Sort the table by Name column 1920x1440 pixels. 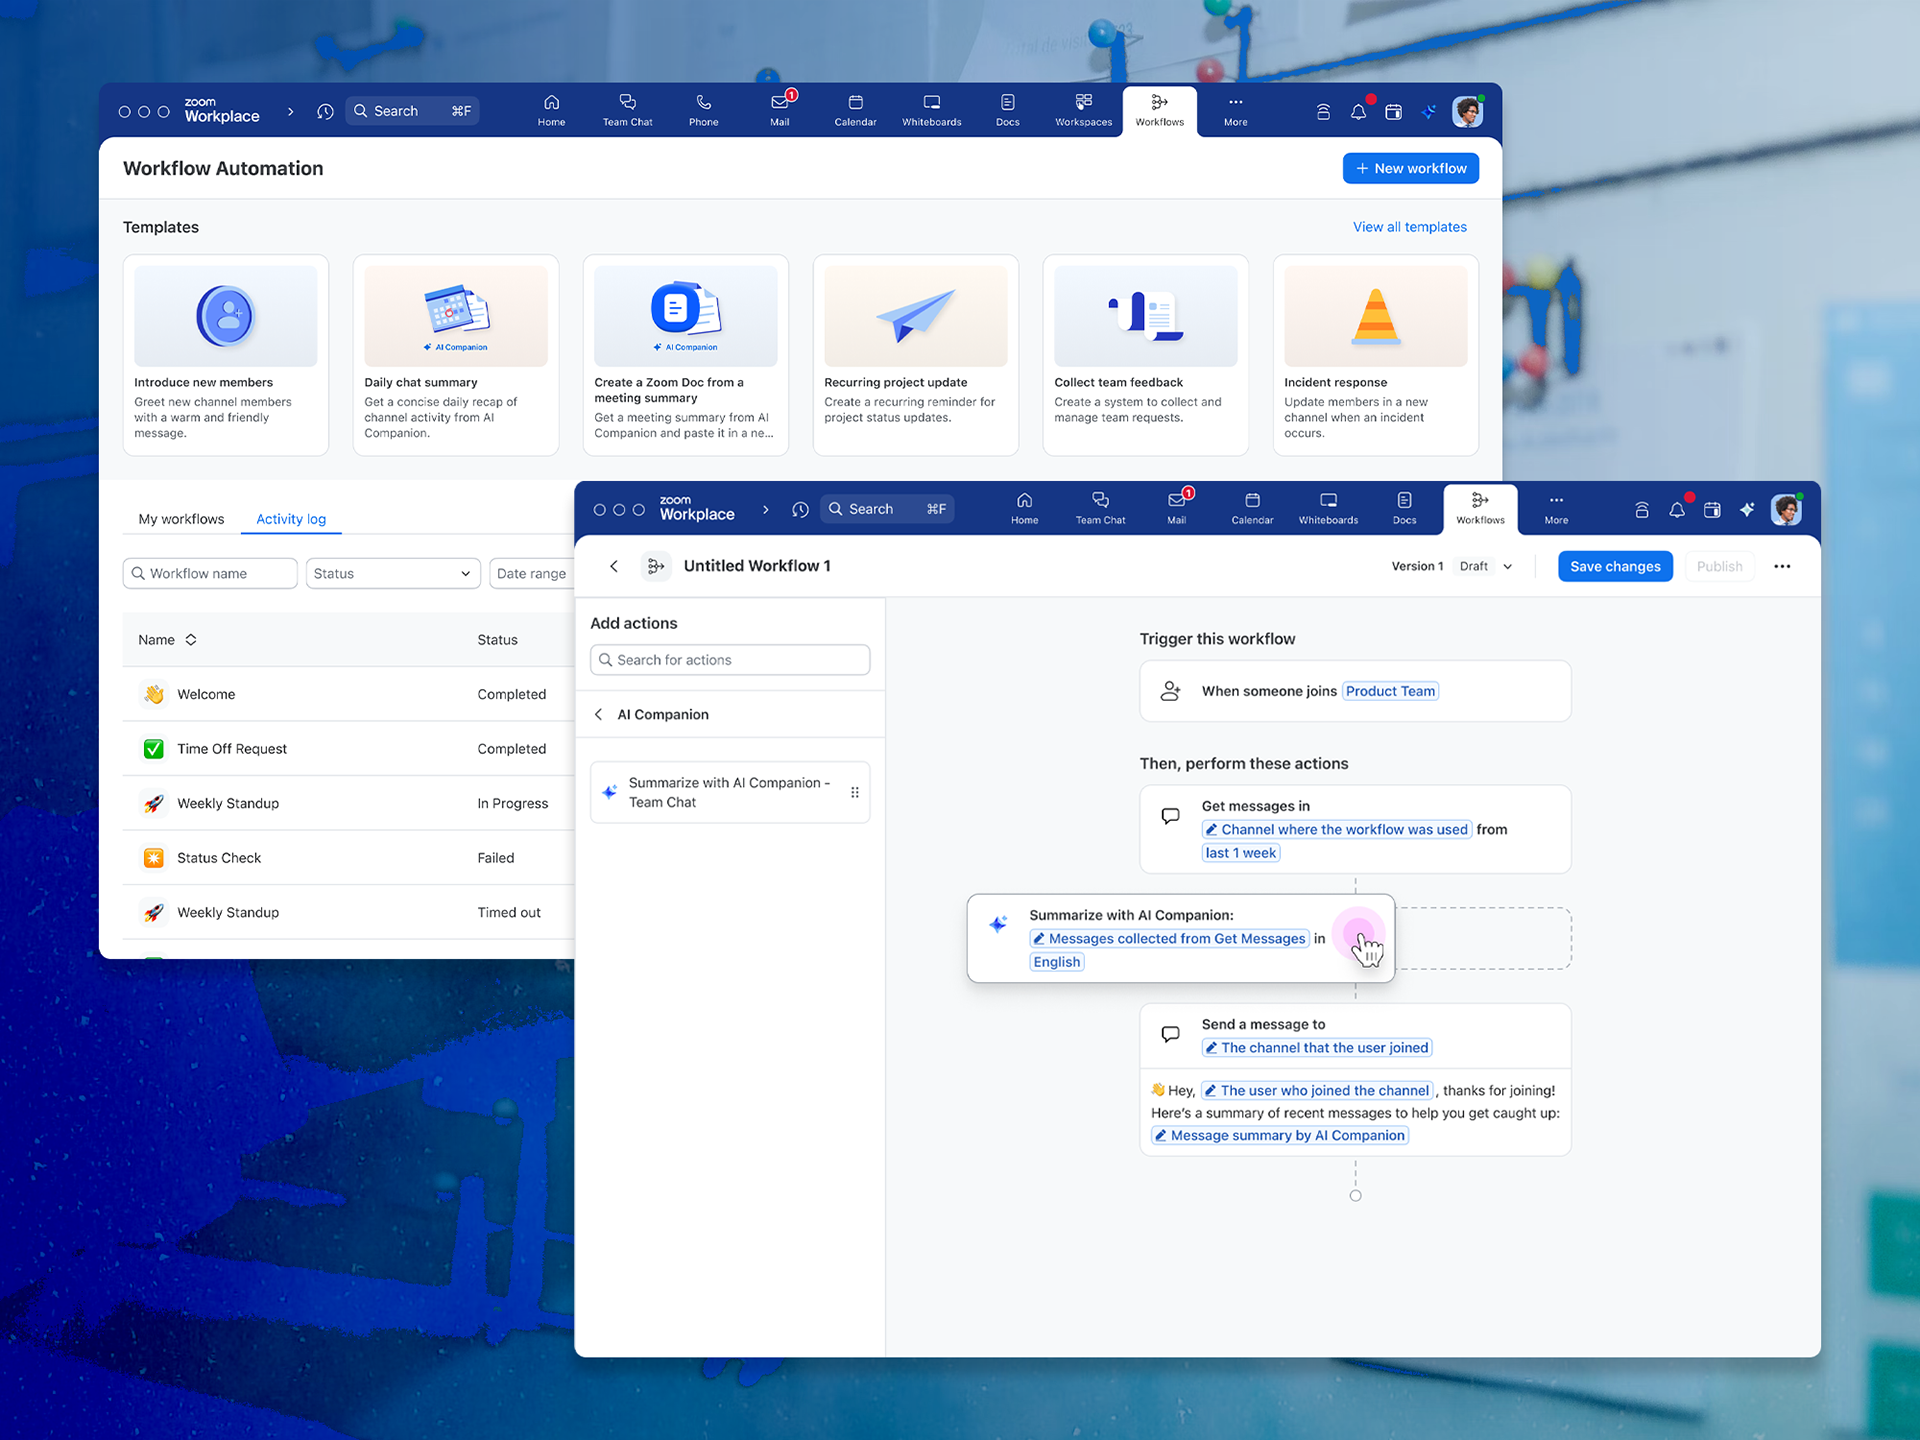pos(167,640)
